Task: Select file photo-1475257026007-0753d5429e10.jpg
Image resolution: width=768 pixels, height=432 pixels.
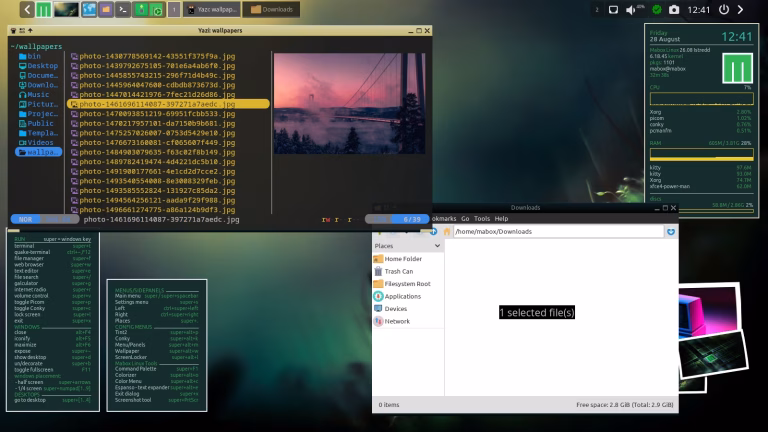Action: [x=153, y=133]
